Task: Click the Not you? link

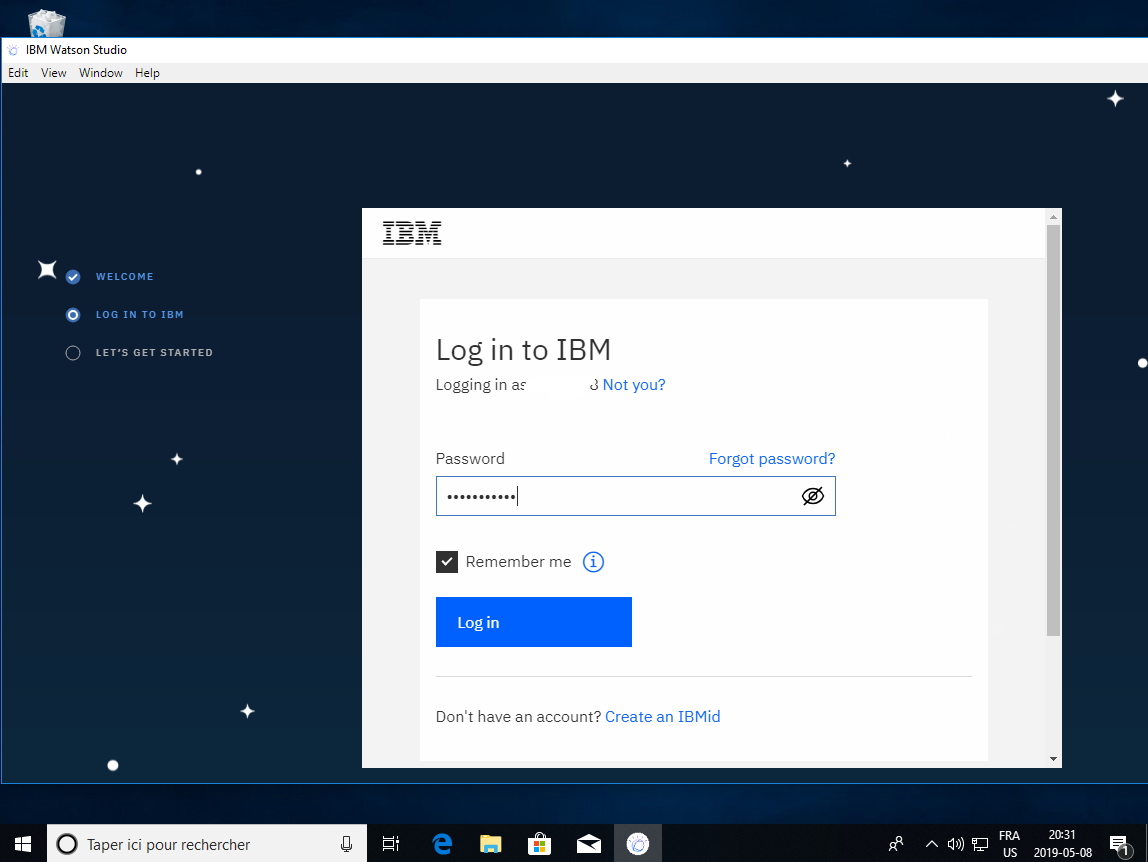Action: coord(633,385)
